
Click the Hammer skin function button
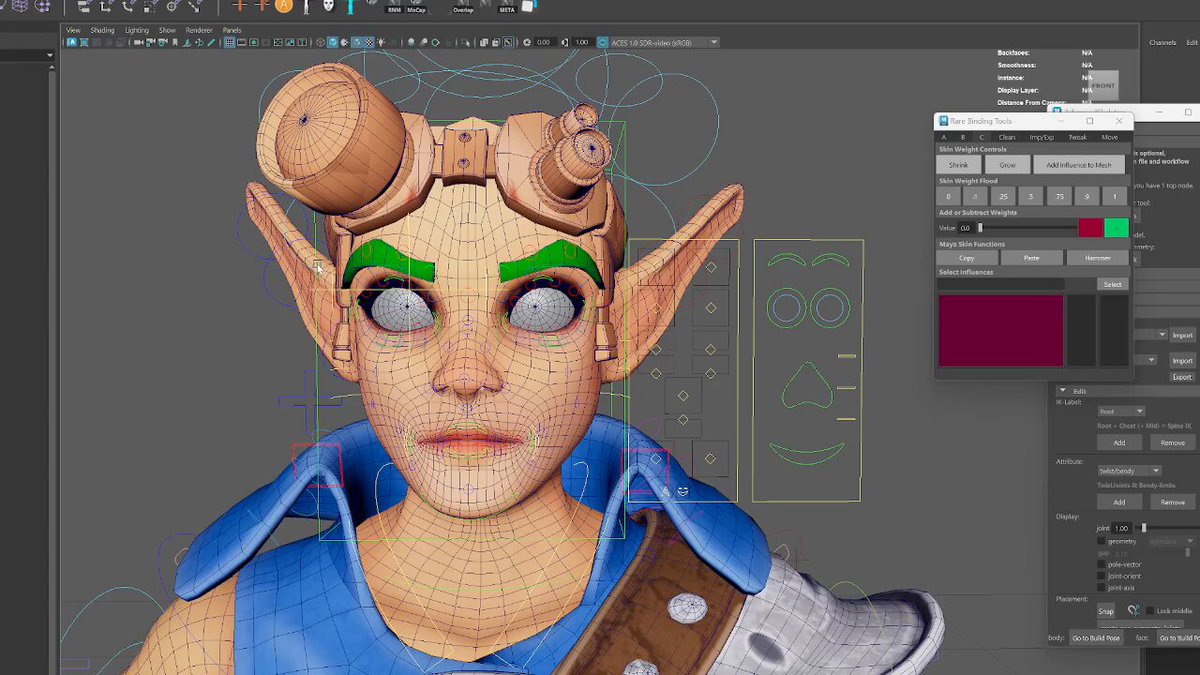[x=1096, y=258]
